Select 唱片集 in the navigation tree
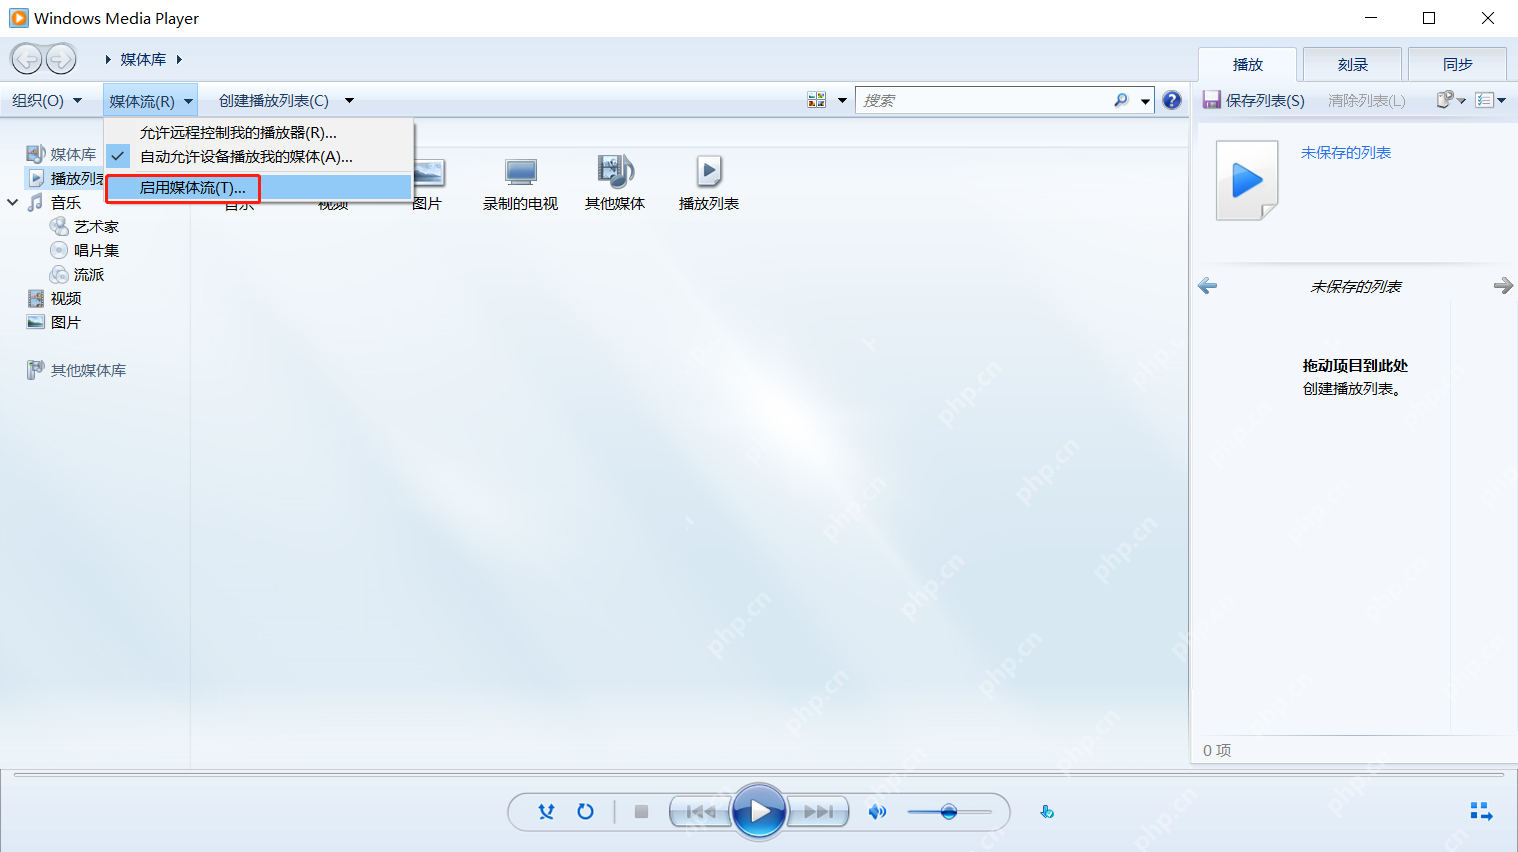This screenshot has width=1518, height=852. tap(97, 251)
